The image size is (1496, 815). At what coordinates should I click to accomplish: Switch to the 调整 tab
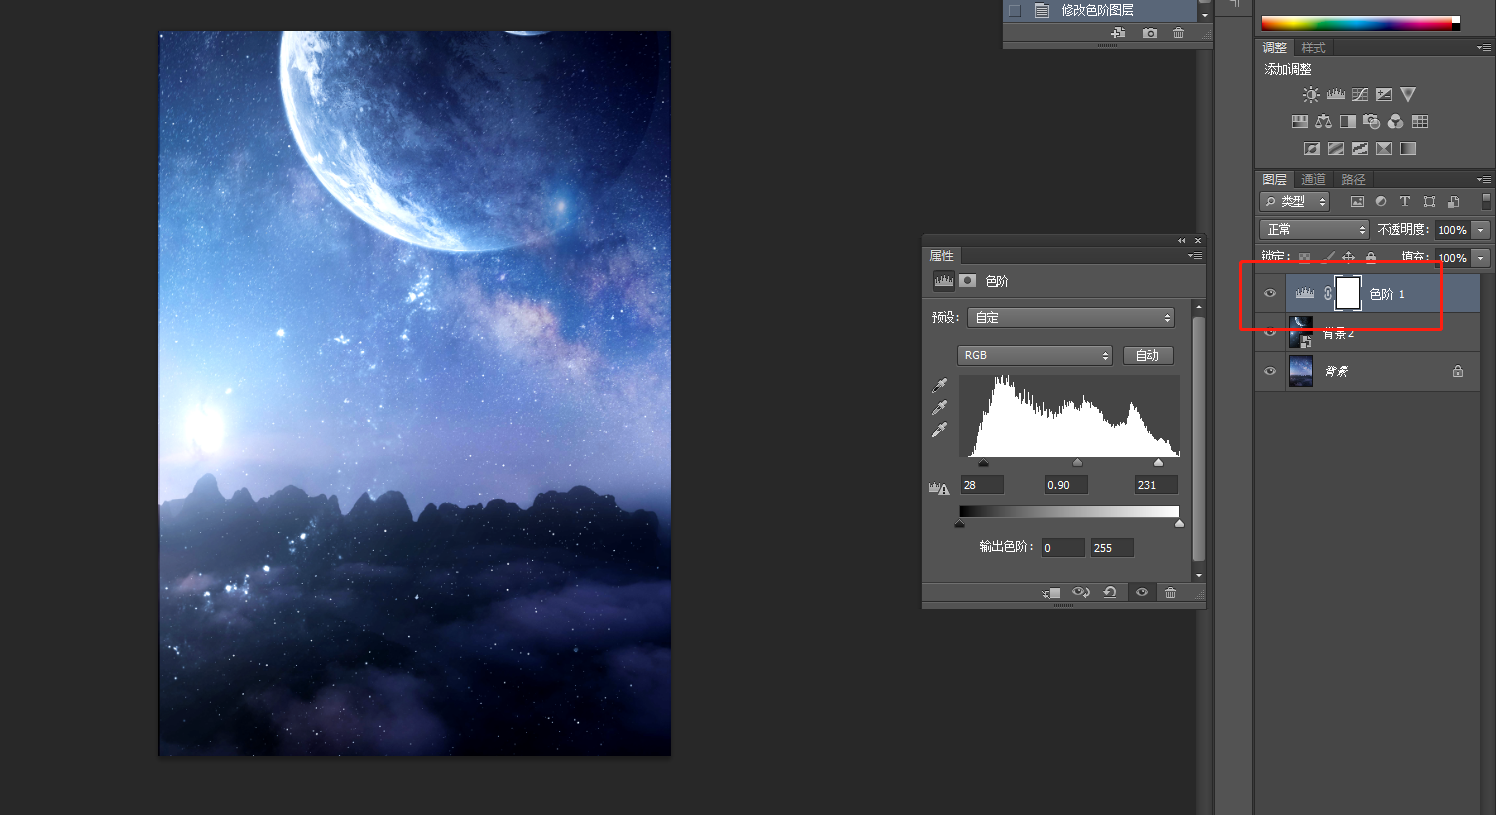1274,48
